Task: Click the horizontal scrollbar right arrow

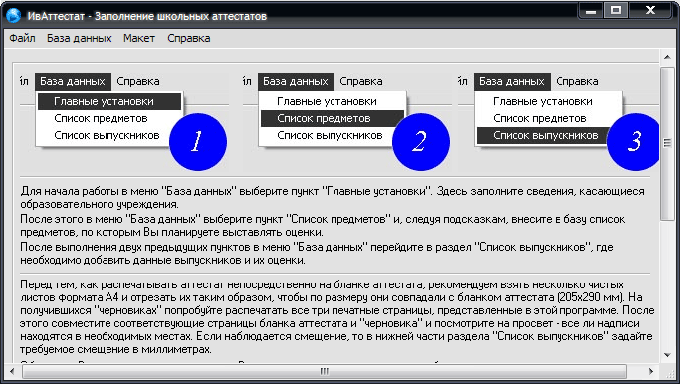Action: coord(651,371)
